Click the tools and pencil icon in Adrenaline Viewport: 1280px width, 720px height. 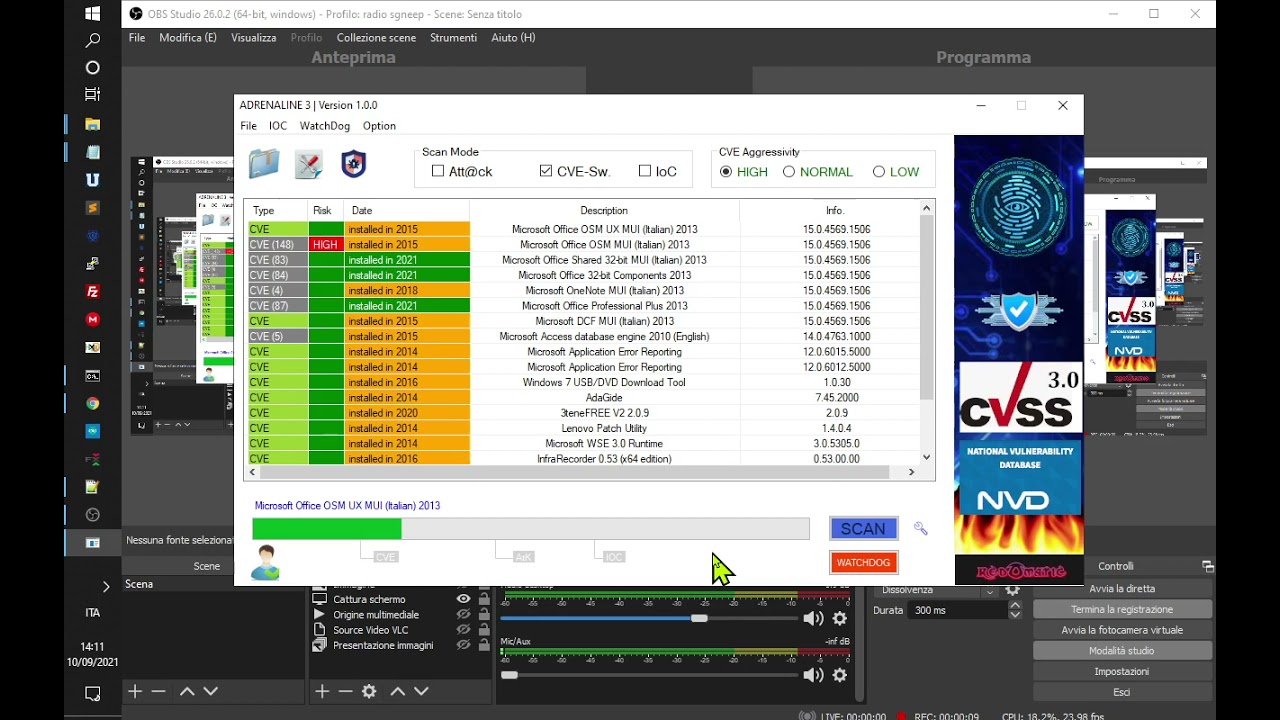(308, 164)
